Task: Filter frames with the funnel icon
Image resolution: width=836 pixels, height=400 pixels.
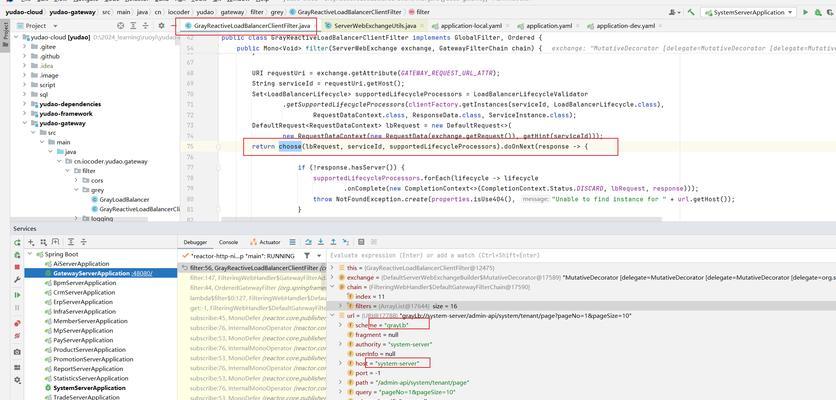Action: (307, 256)
